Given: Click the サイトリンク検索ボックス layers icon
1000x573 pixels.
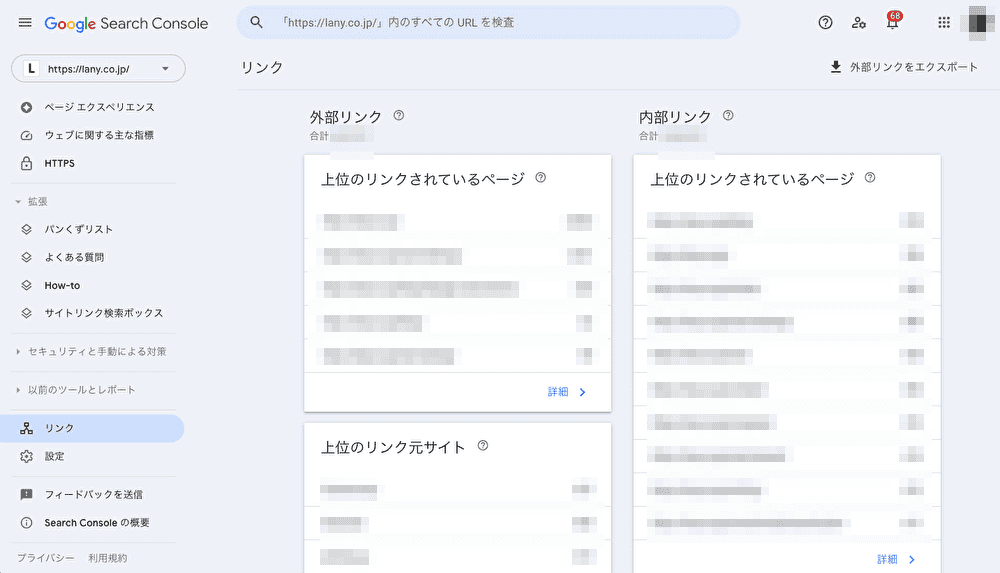Looking at the screenshot, I should coord(26,313).
